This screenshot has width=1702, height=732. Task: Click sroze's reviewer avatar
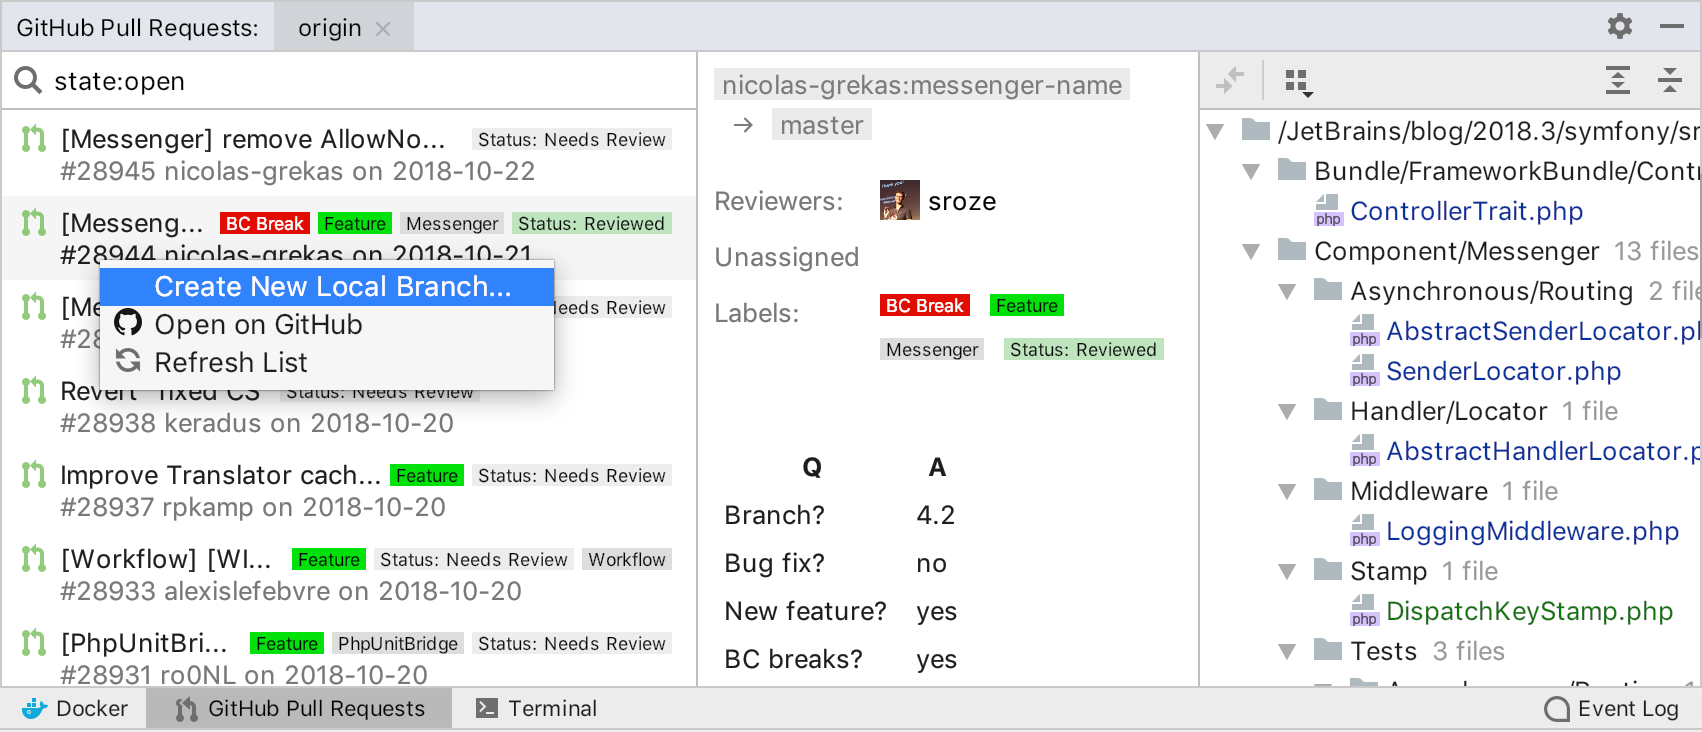899,200
